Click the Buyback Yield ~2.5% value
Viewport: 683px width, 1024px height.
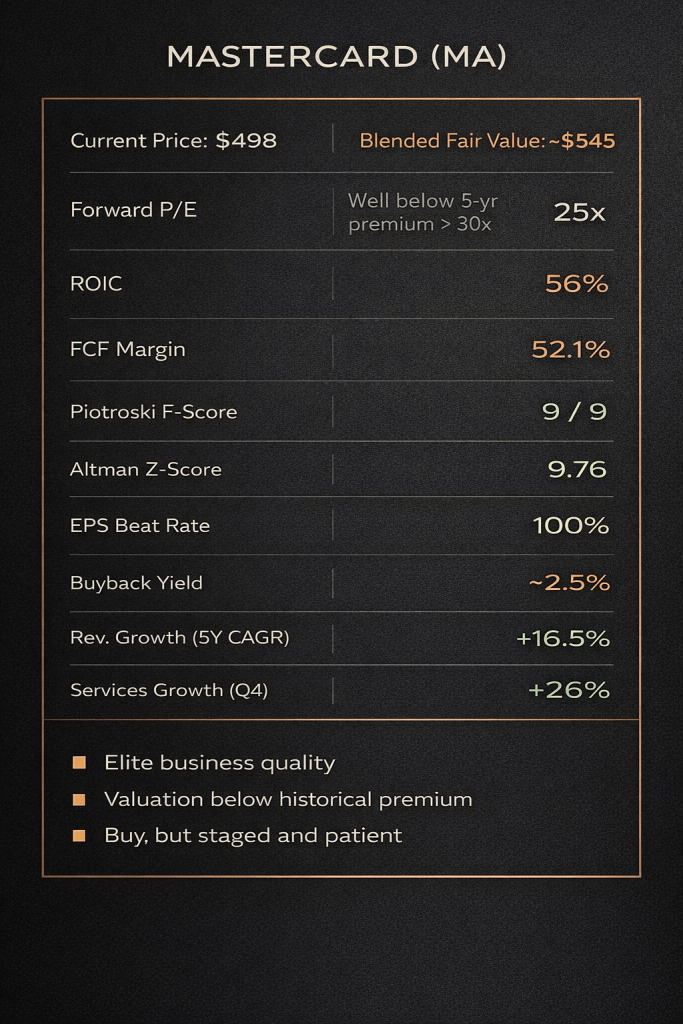click(x=569, y=582)
